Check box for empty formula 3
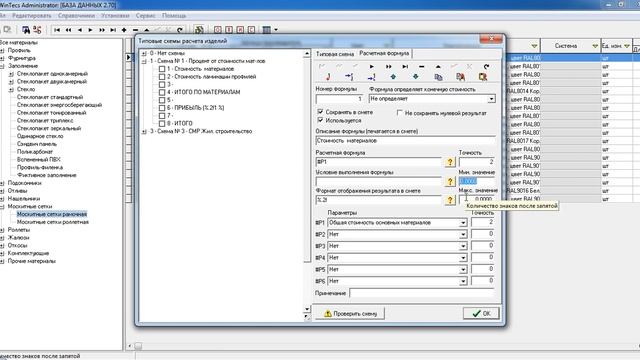The image size is (640, 360). click(x=162, y=84)
